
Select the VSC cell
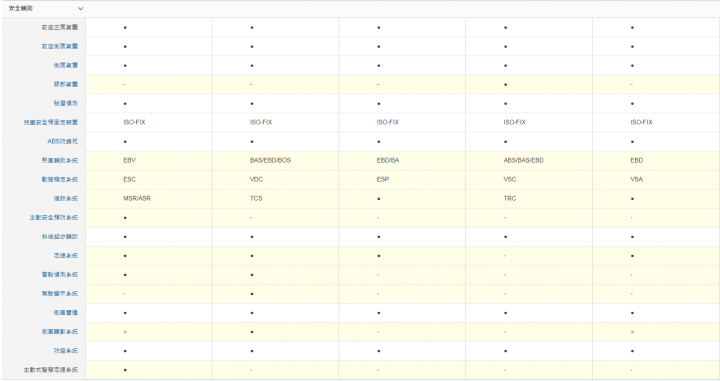click(510, 179)
